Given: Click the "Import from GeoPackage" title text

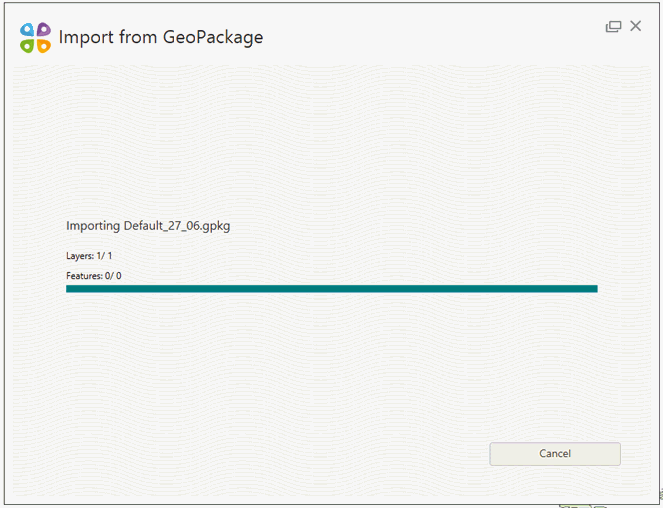Looking at the screenshot, I should click(161, 38).
